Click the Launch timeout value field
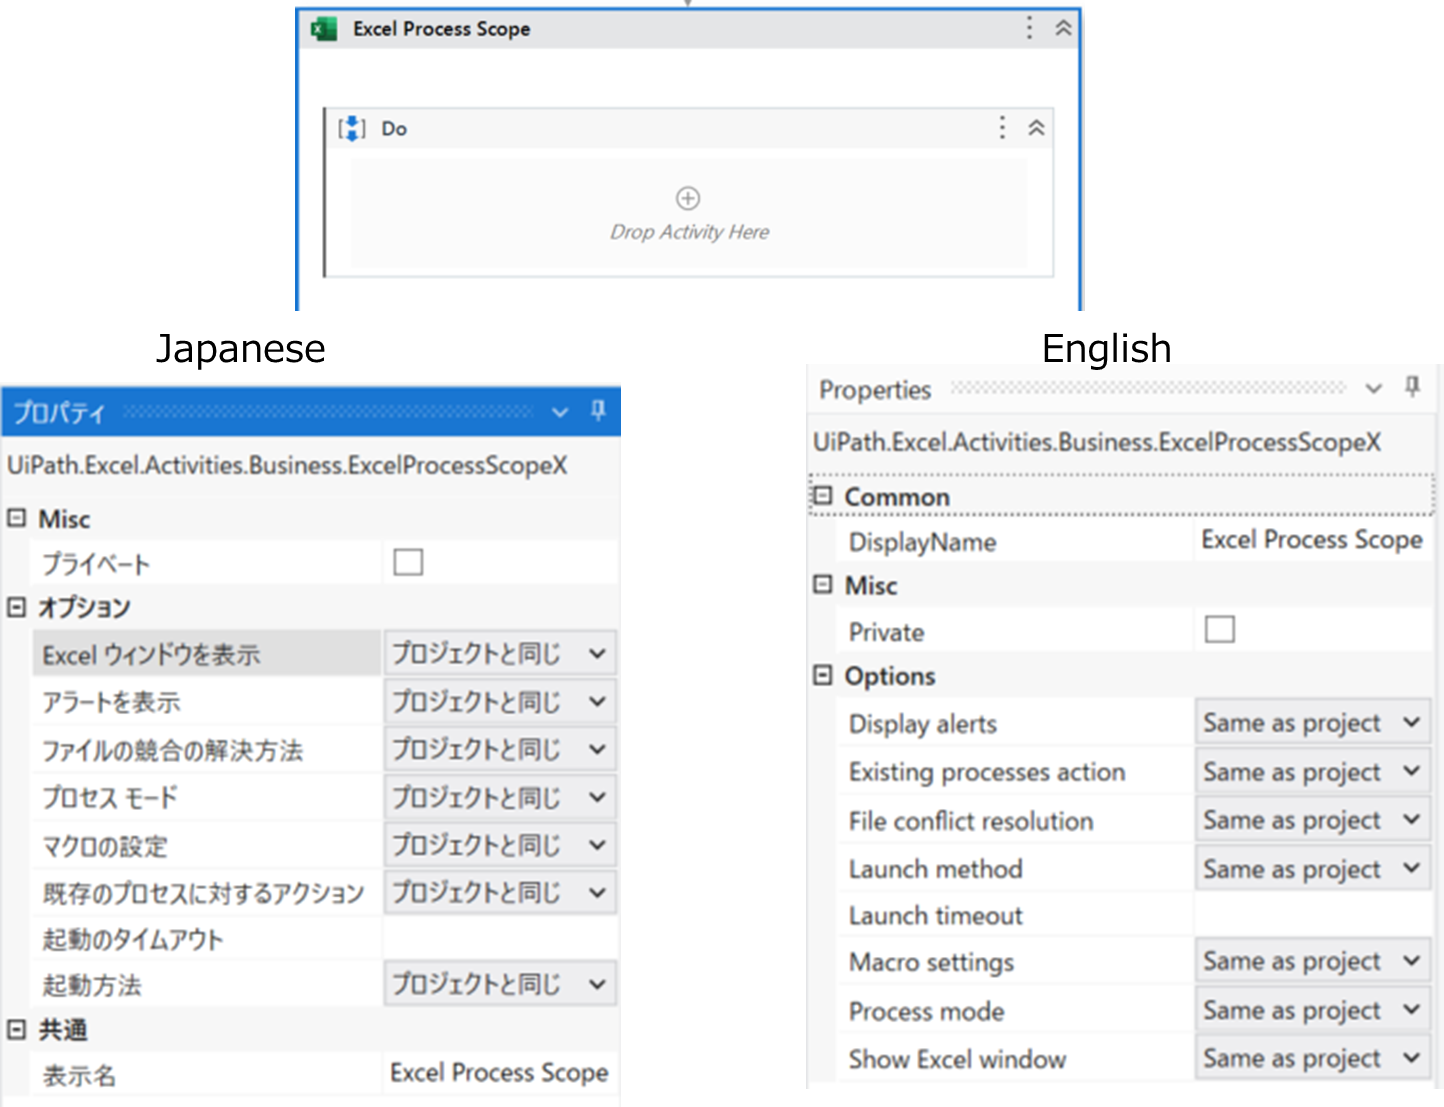This screenshot has width=1444, height=1107. click(1312, 915)
